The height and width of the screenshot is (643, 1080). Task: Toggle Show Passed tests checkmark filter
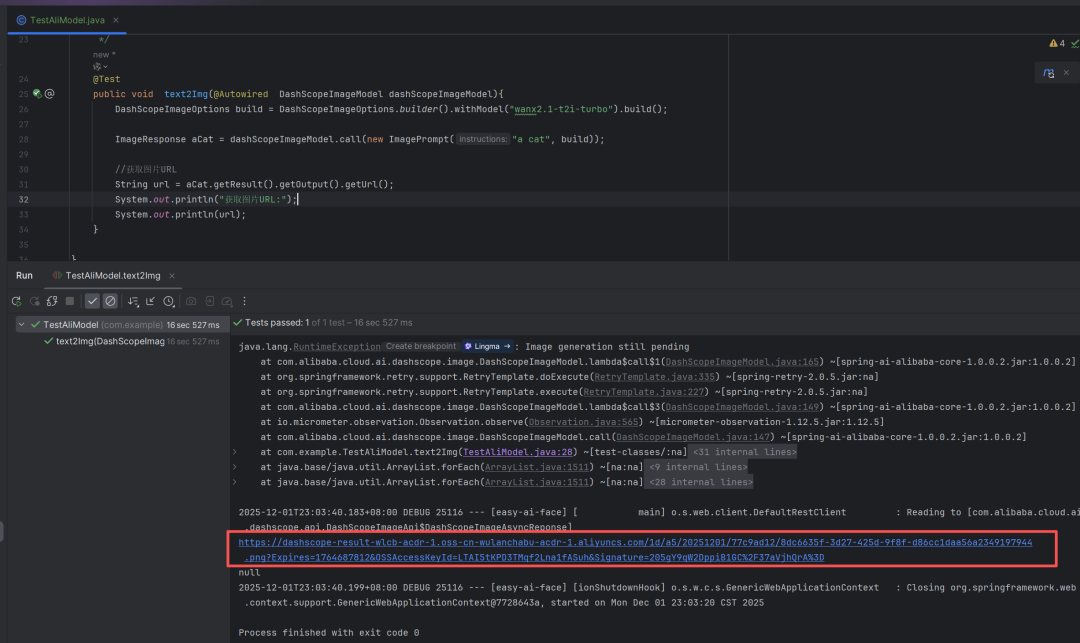pos(92,301)
